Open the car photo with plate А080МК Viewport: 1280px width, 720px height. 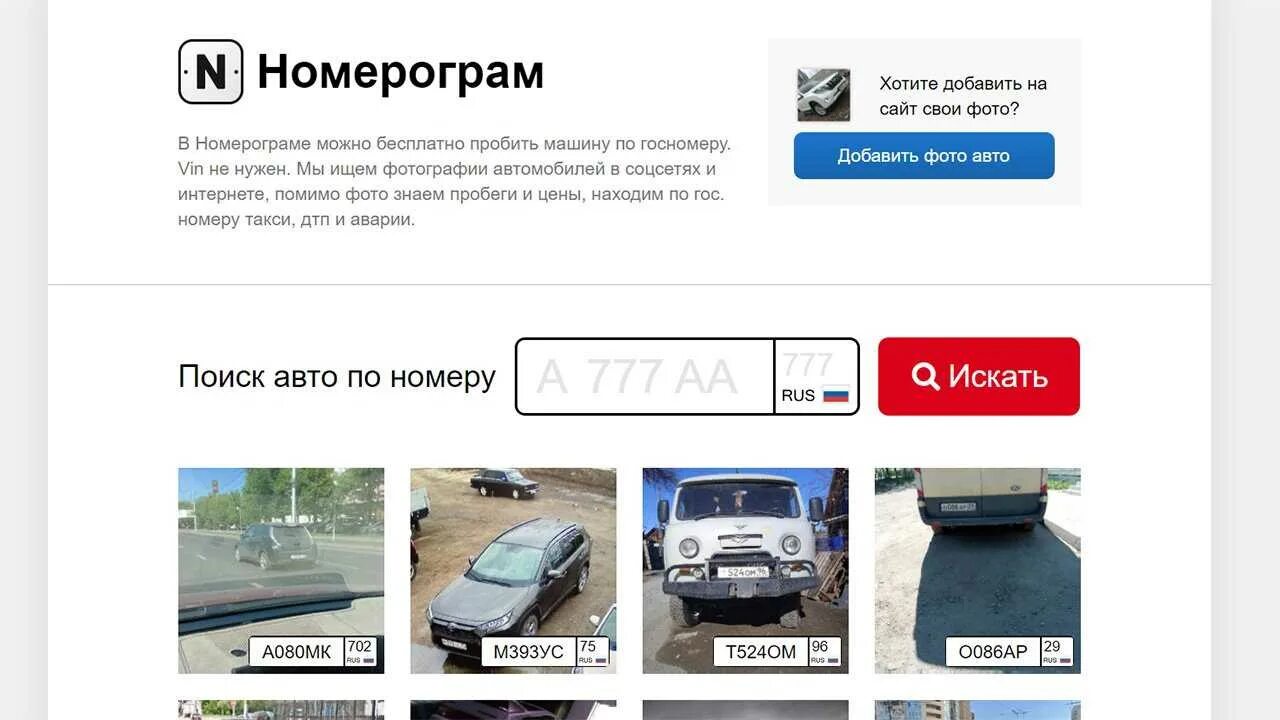pyautogui.click(x=281, y=570)
